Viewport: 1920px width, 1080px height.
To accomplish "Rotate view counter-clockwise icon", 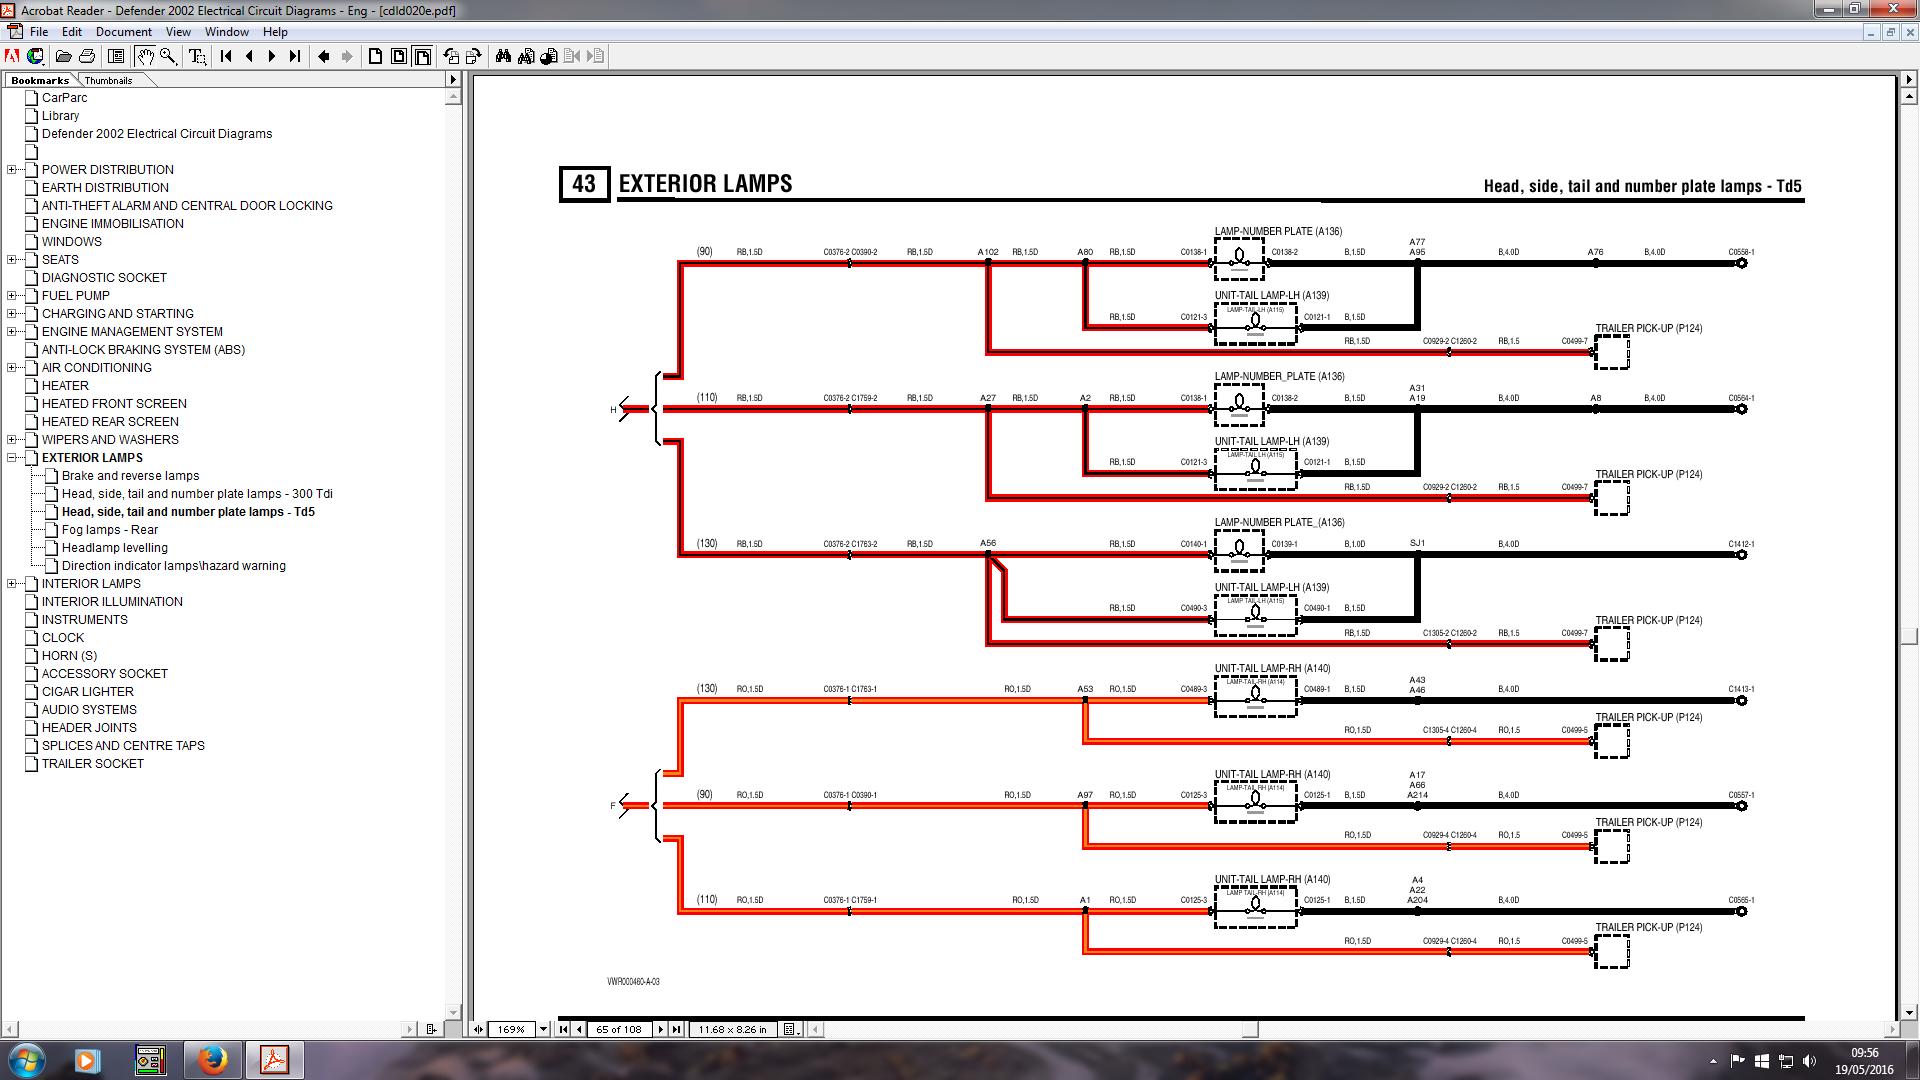I will coord(451,56).
